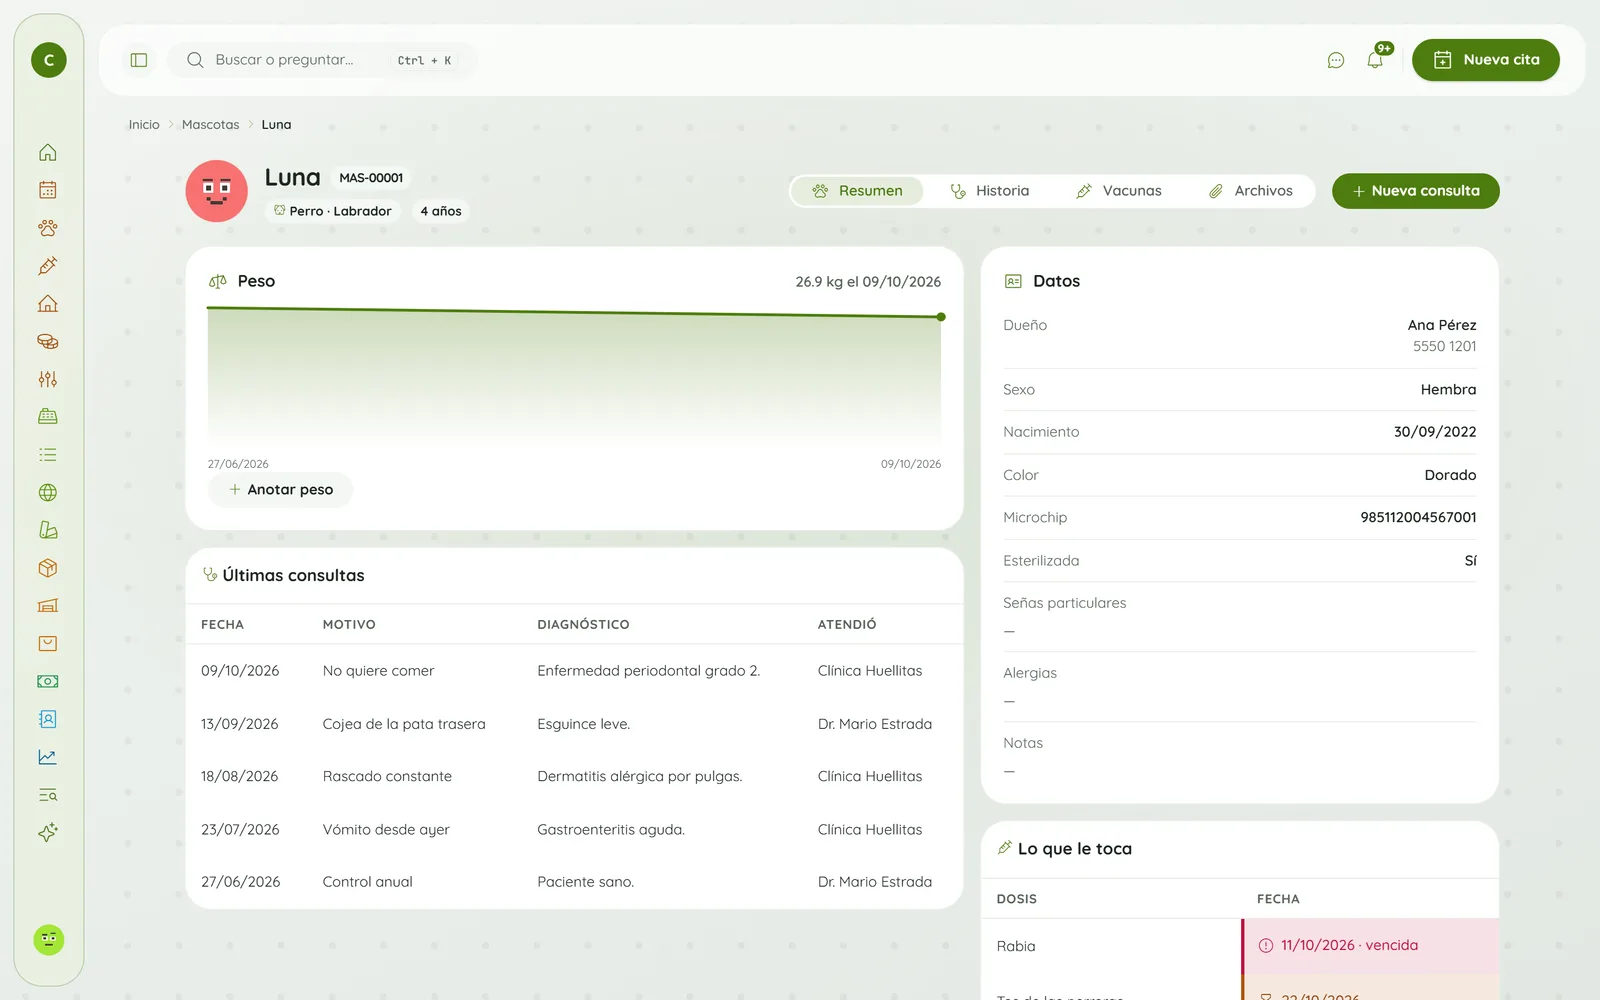The width and height of the screenshot is (1600, 1000).
Task: Click owner name "Ana Pérez"
Action: tap(1442, 325)
